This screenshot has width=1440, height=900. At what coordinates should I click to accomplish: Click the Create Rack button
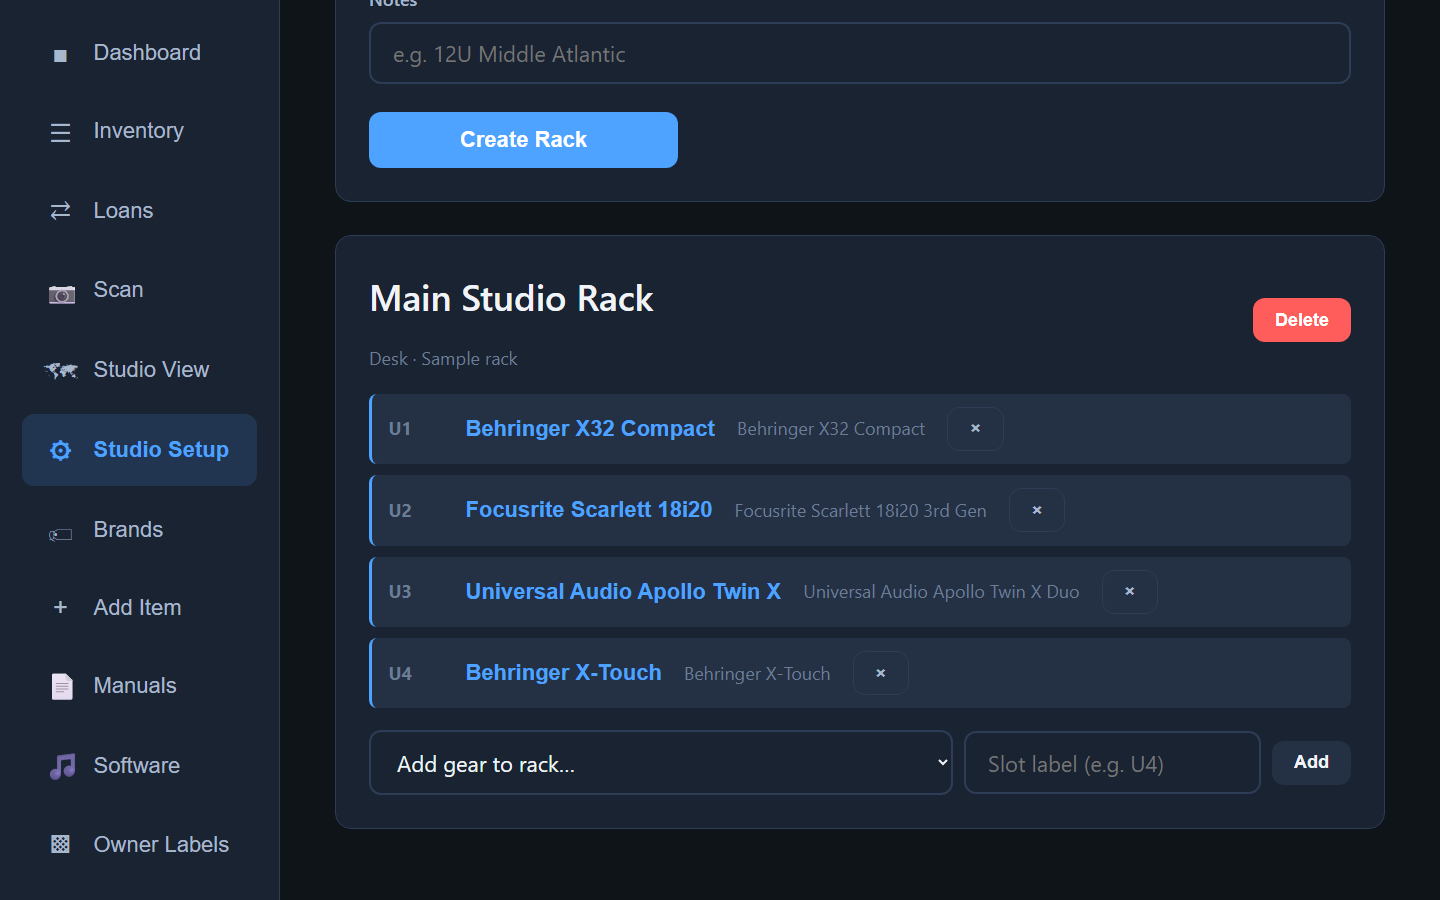point(523,140)
